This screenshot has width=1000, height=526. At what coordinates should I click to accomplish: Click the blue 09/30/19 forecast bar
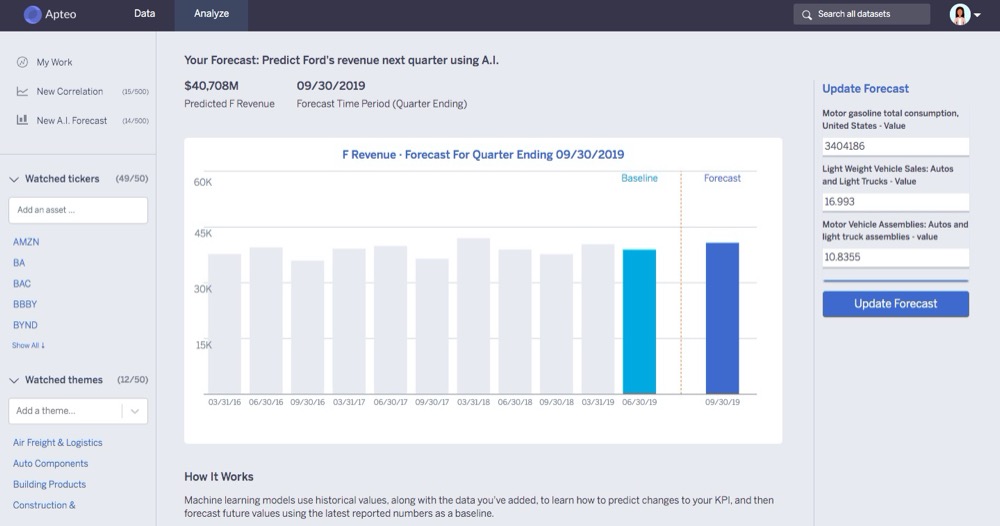(722, 317)
